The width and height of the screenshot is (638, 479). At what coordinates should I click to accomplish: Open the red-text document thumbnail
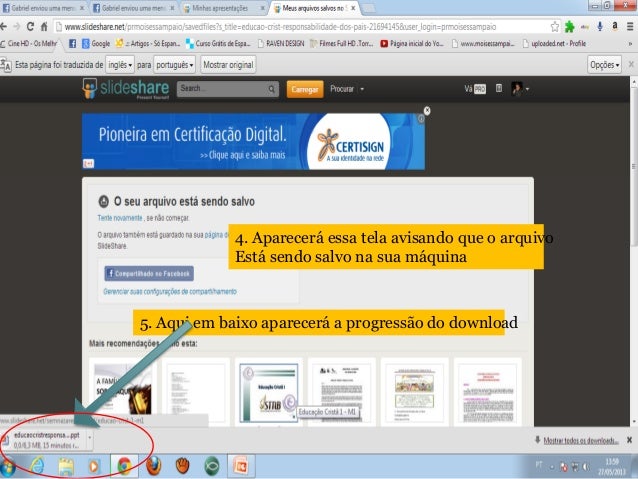pos(488,393)
